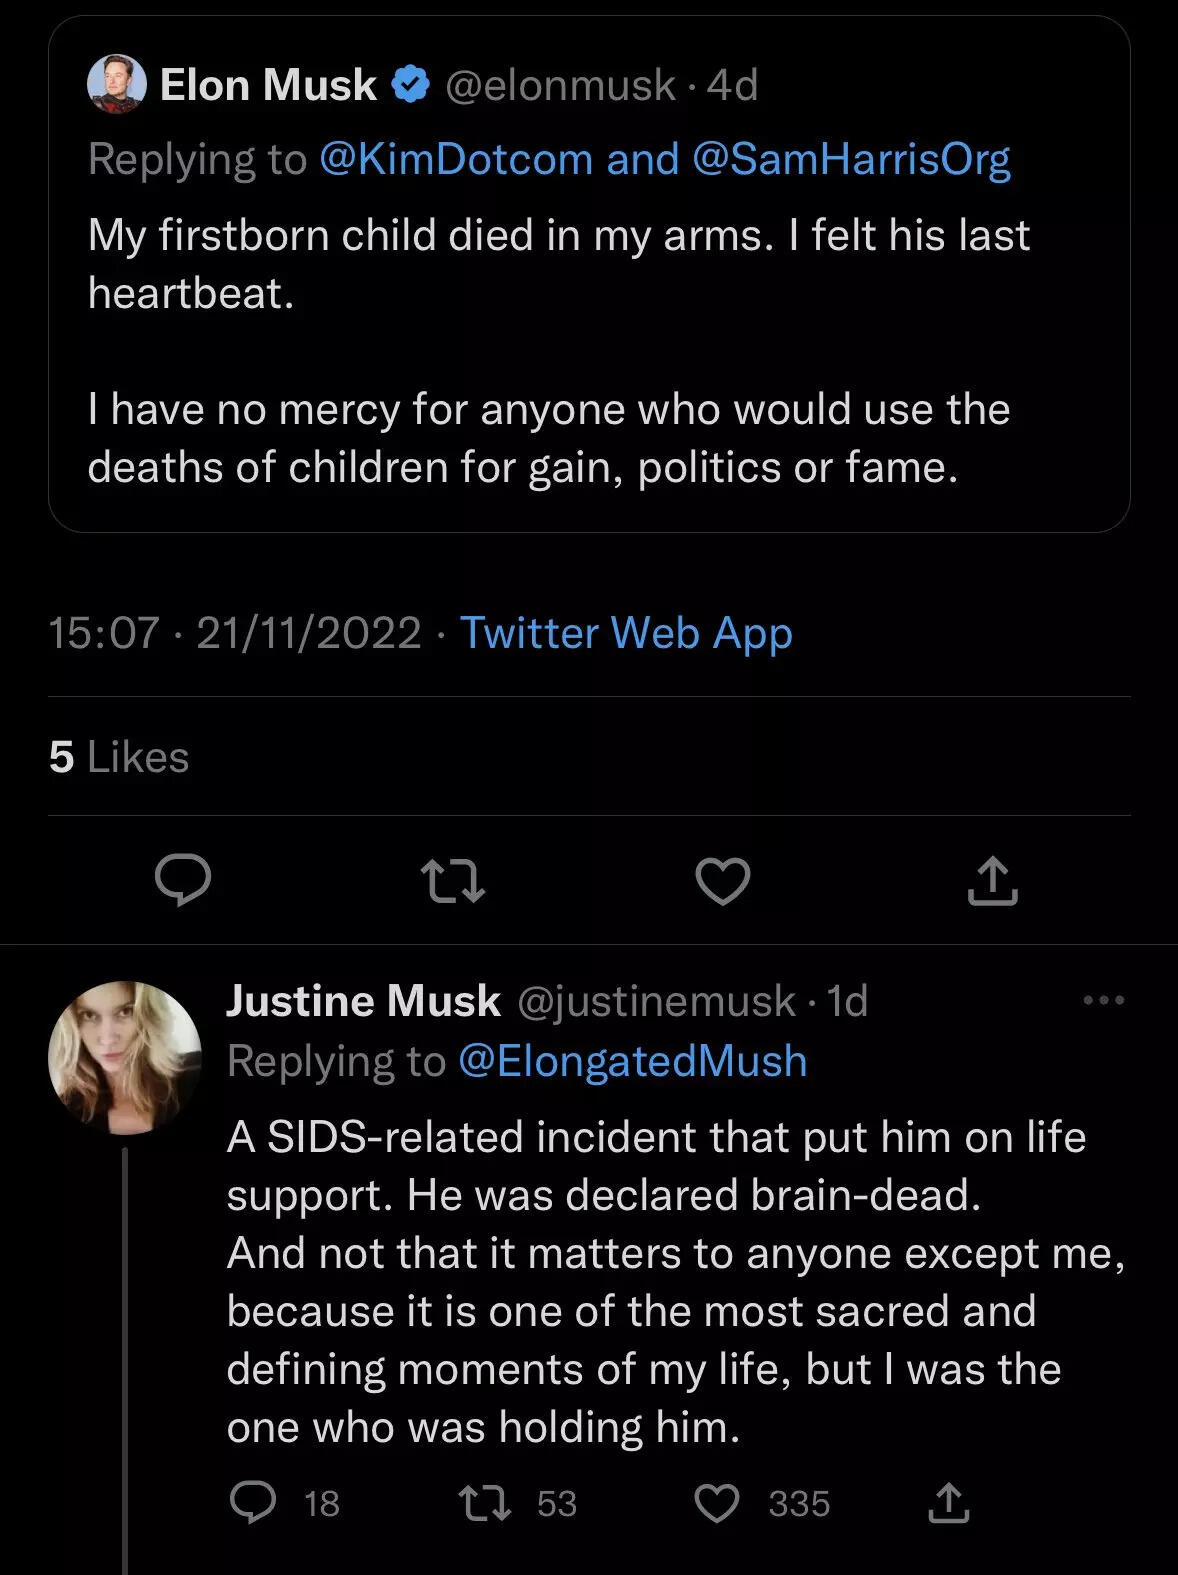Open the @justinemusk handle
The image size is (1178, 1575).
(x=655, y=1001)
